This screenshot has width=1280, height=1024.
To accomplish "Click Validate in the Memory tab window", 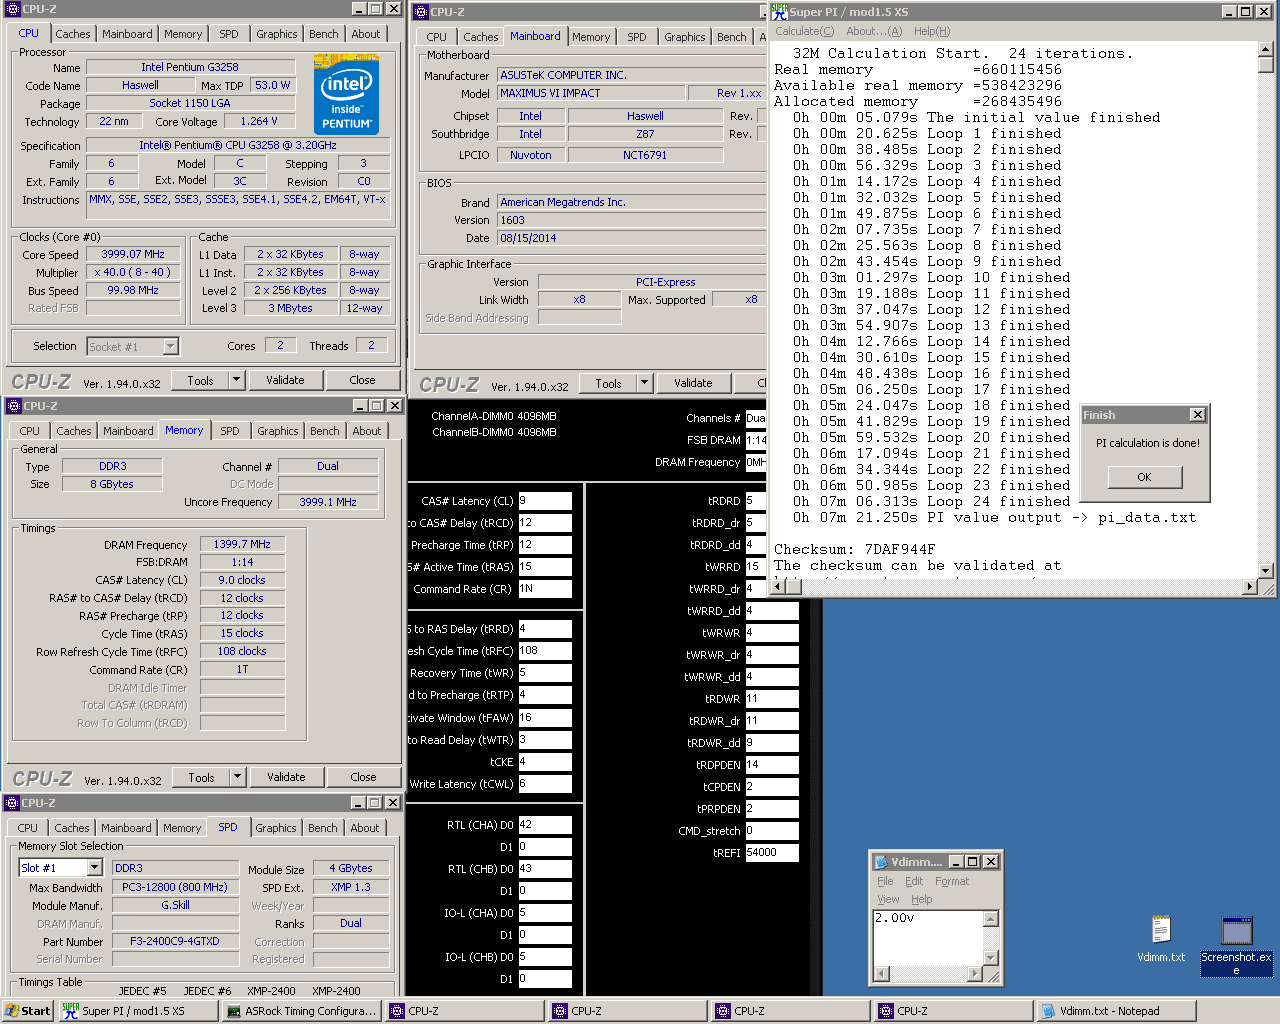I will [286, 777].
